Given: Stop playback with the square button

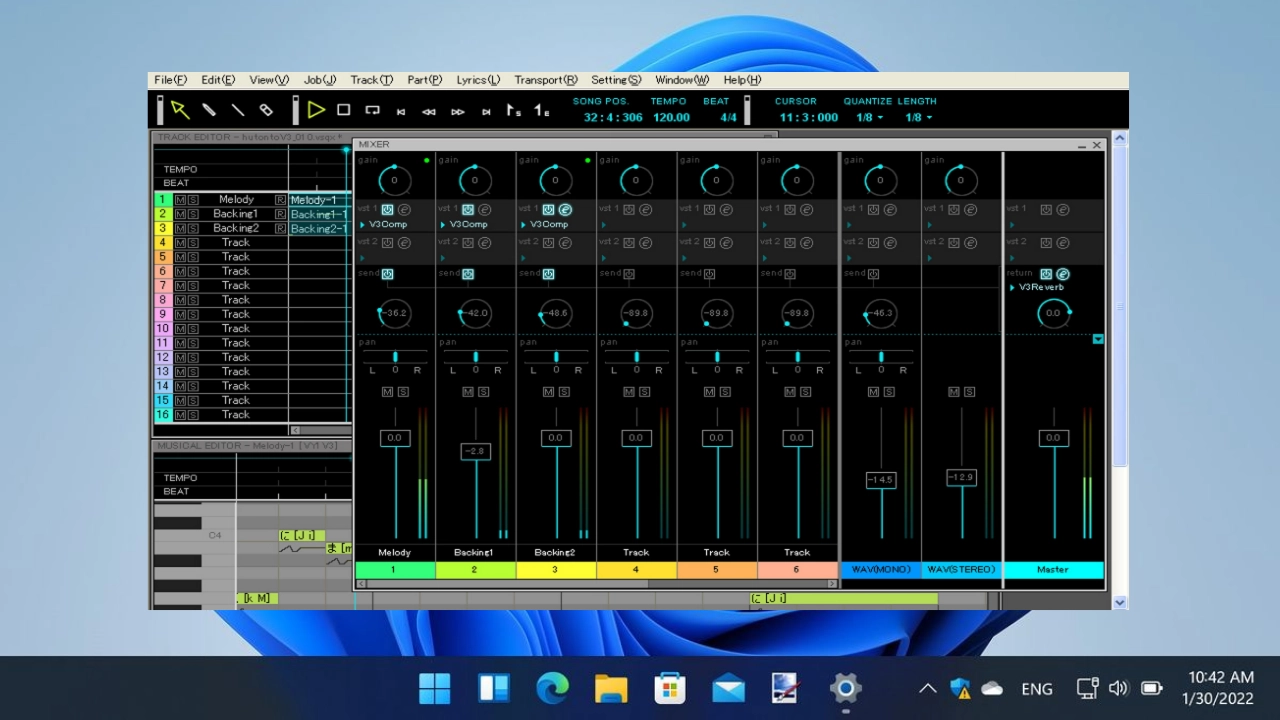Looking at the screenshot, I should click(343, 110).
